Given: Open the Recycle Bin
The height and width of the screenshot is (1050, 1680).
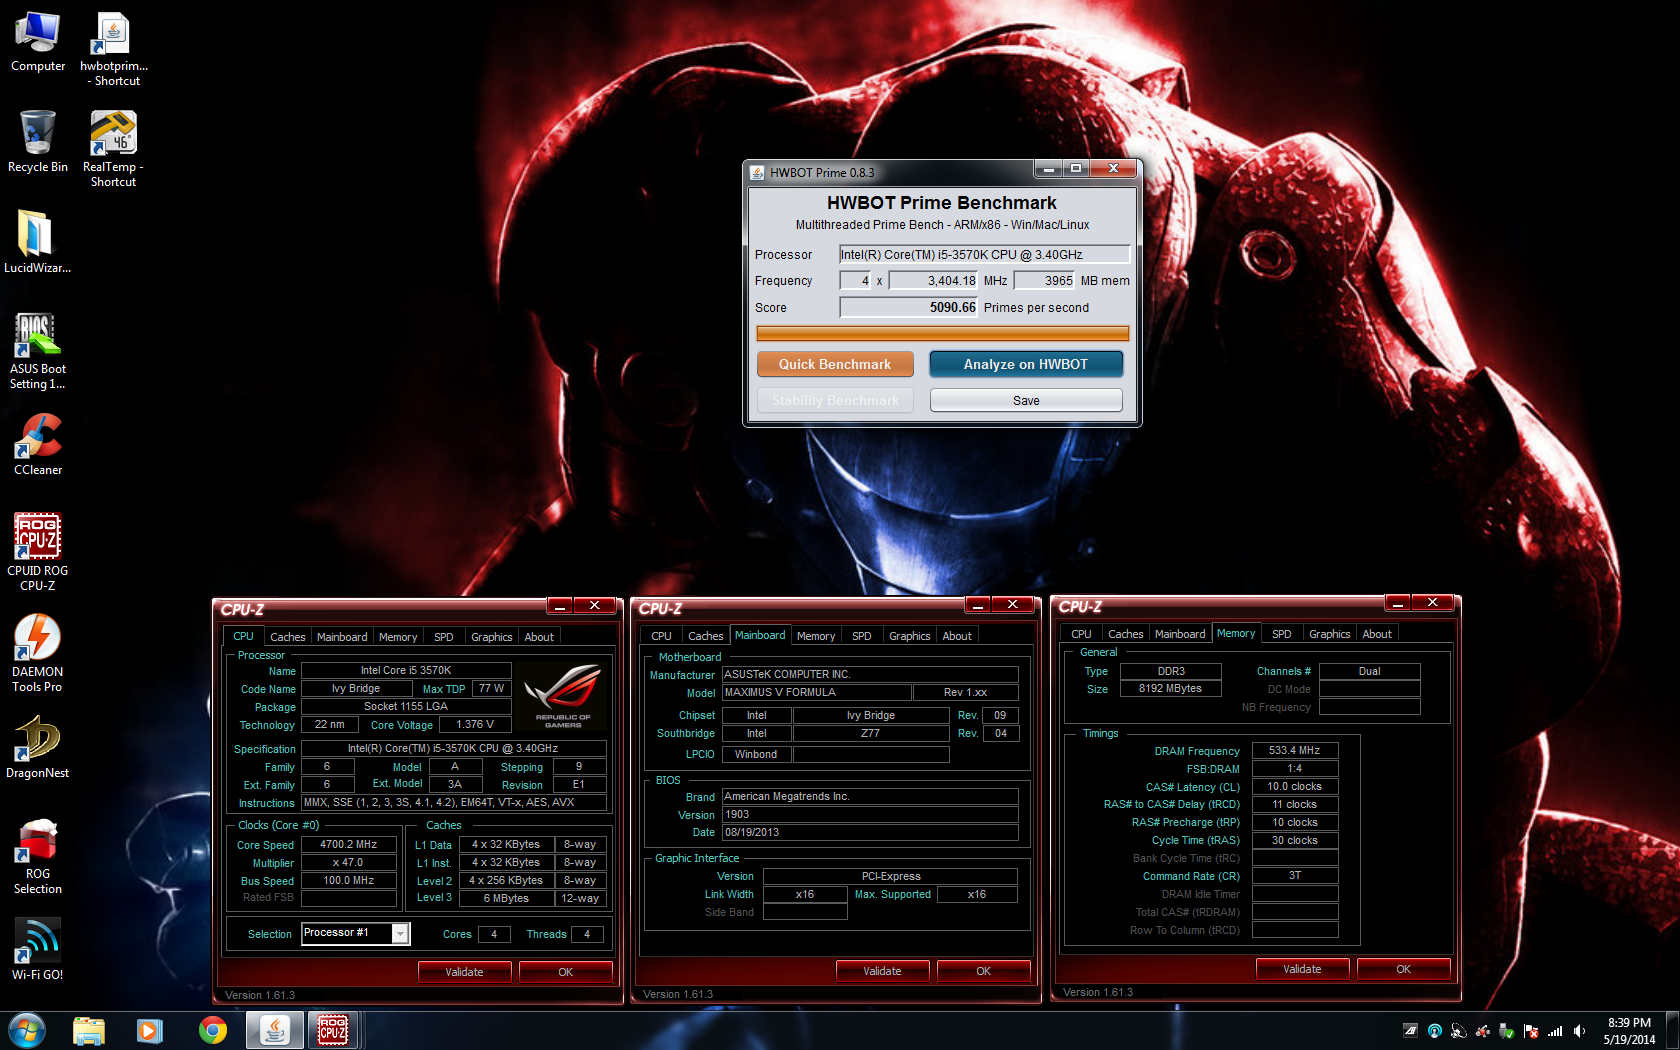Looking at the screenshot, I should point(38,142).
